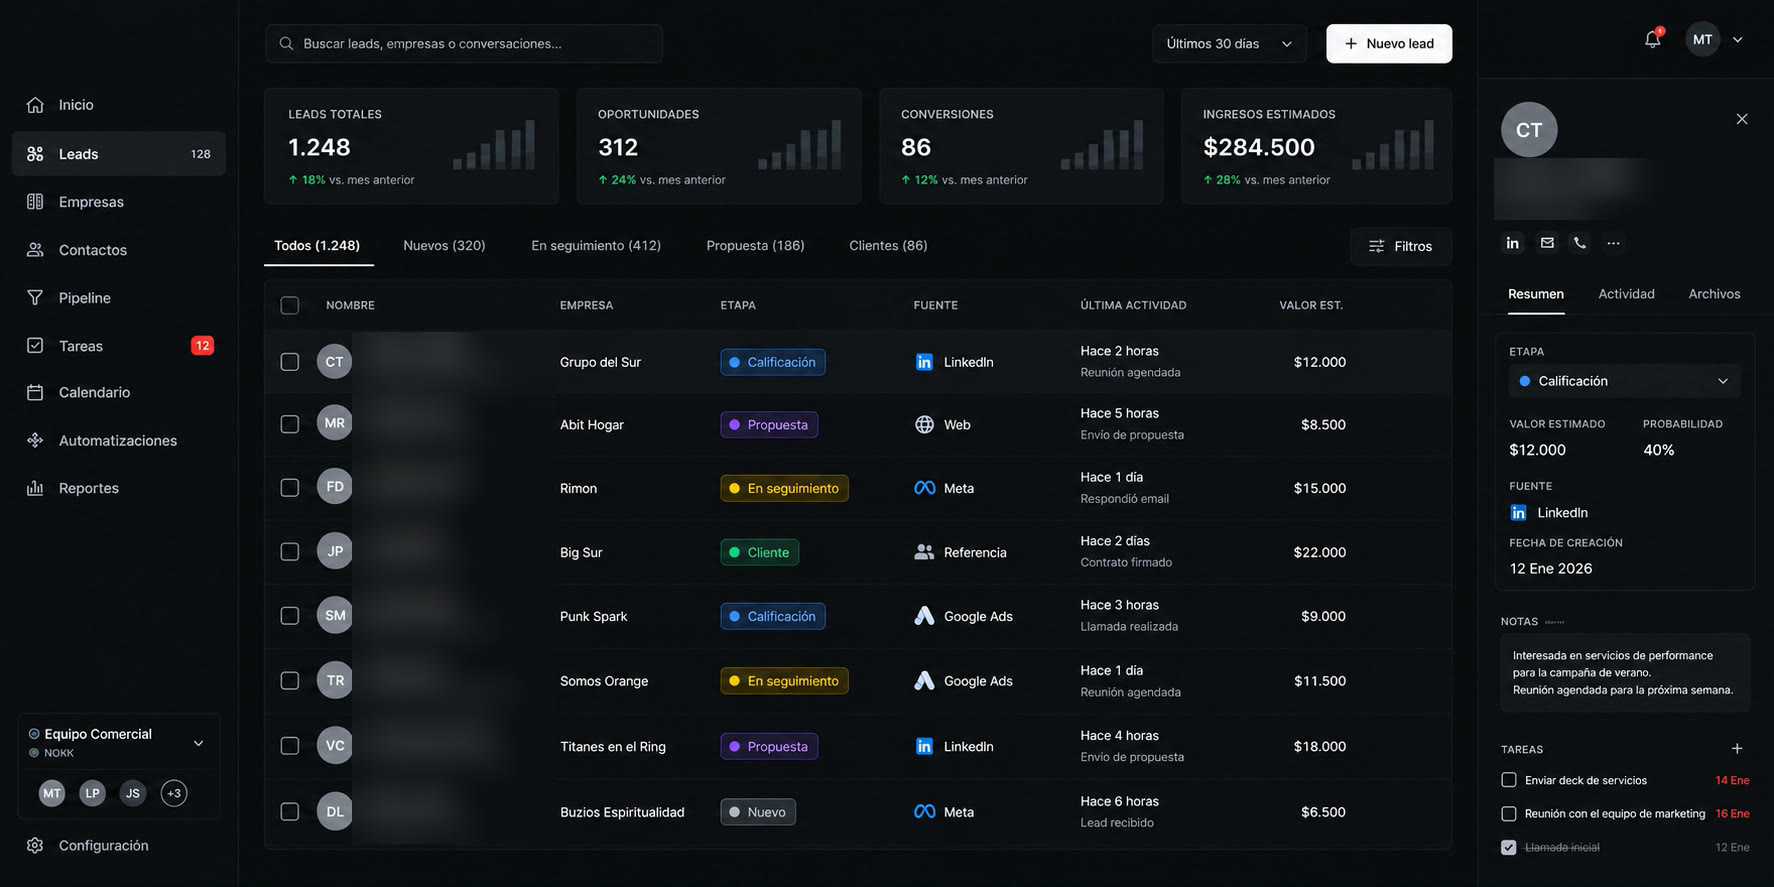Click the En seguimiento badge for Rimon

click(x=784, y=488)
